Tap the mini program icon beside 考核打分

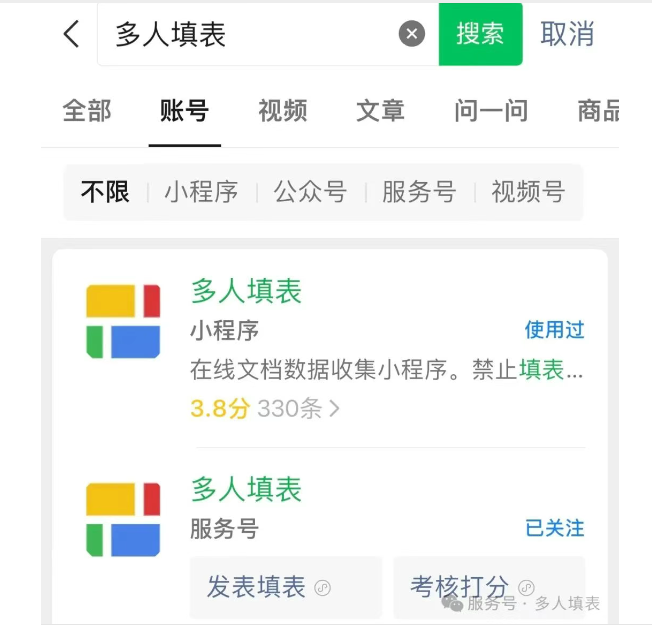(526, 588)
